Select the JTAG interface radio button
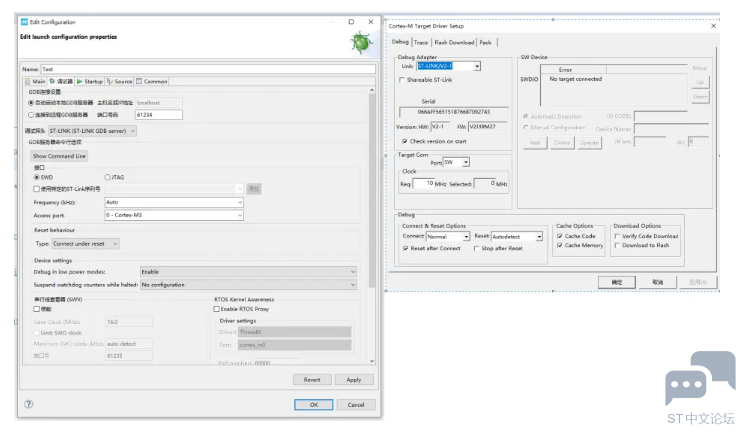Screen dimensions: 744x434 (107, 177)
